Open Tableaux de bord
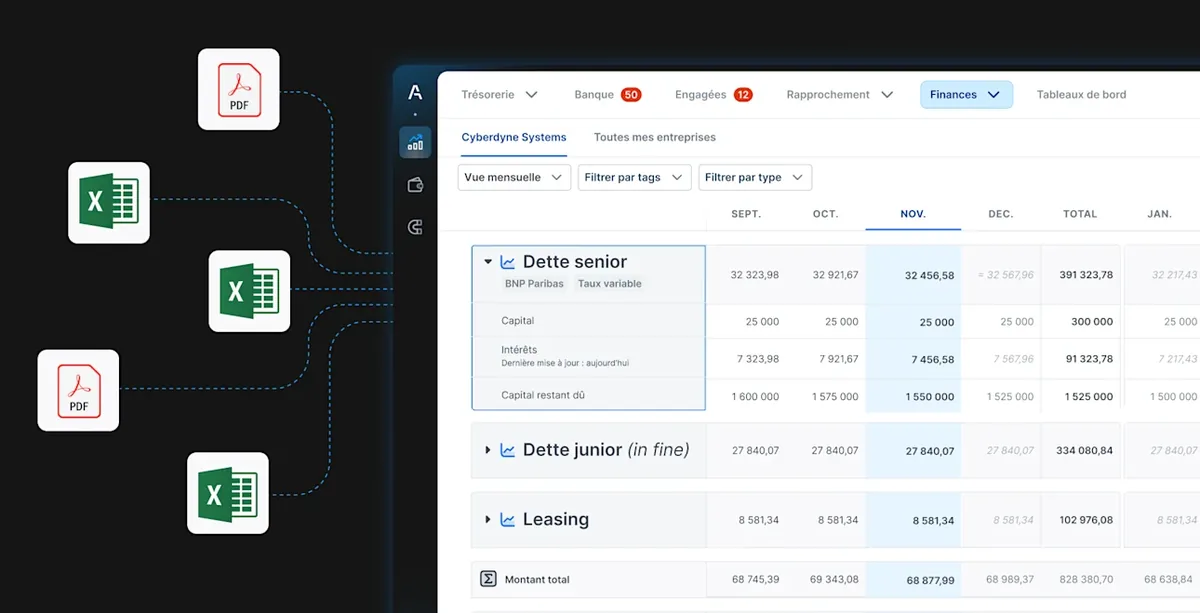 [1081, 95]
